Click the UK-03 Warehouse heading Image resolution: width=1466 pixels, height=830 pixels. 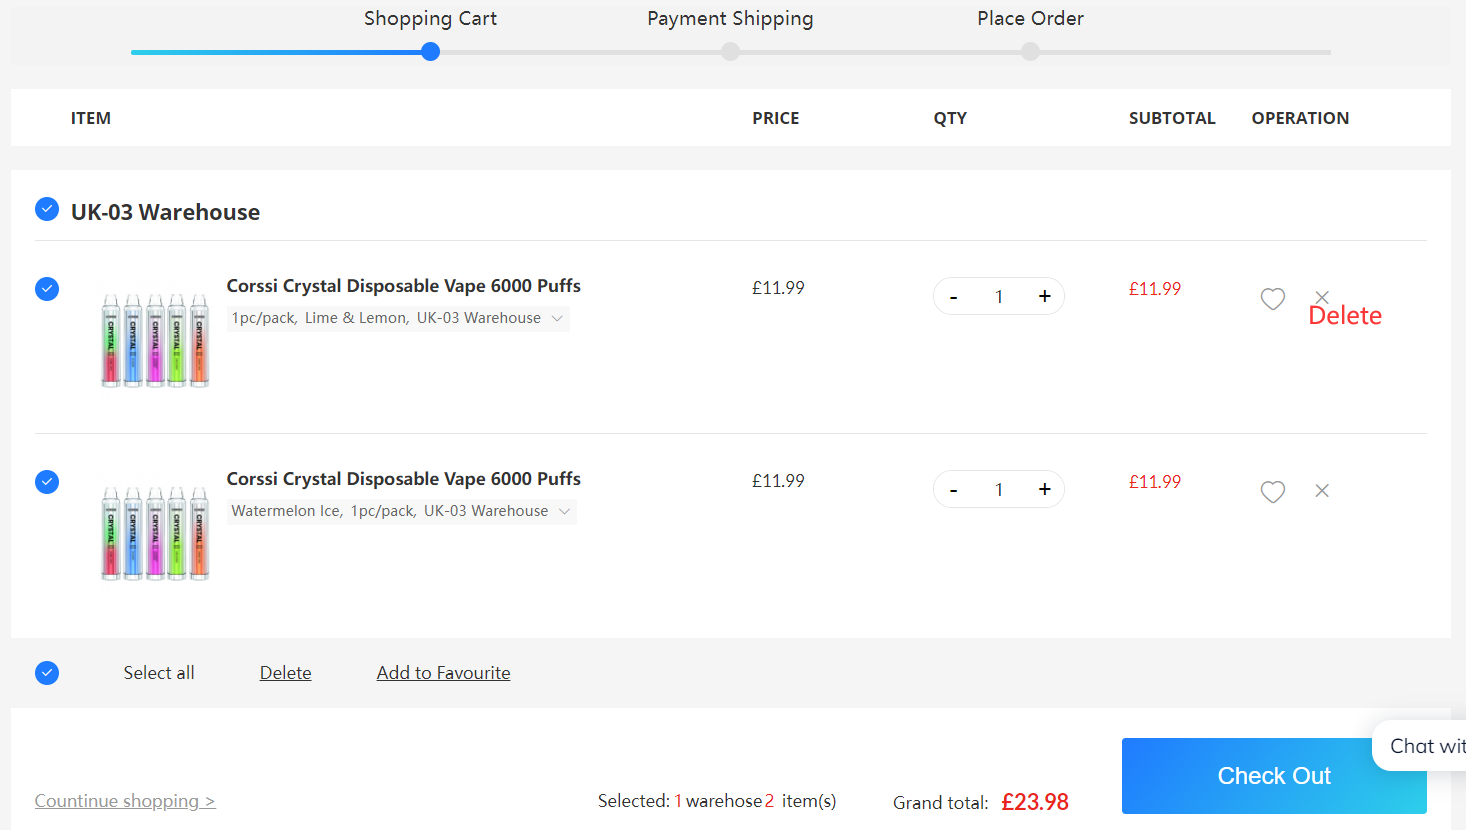pos(165,212)
